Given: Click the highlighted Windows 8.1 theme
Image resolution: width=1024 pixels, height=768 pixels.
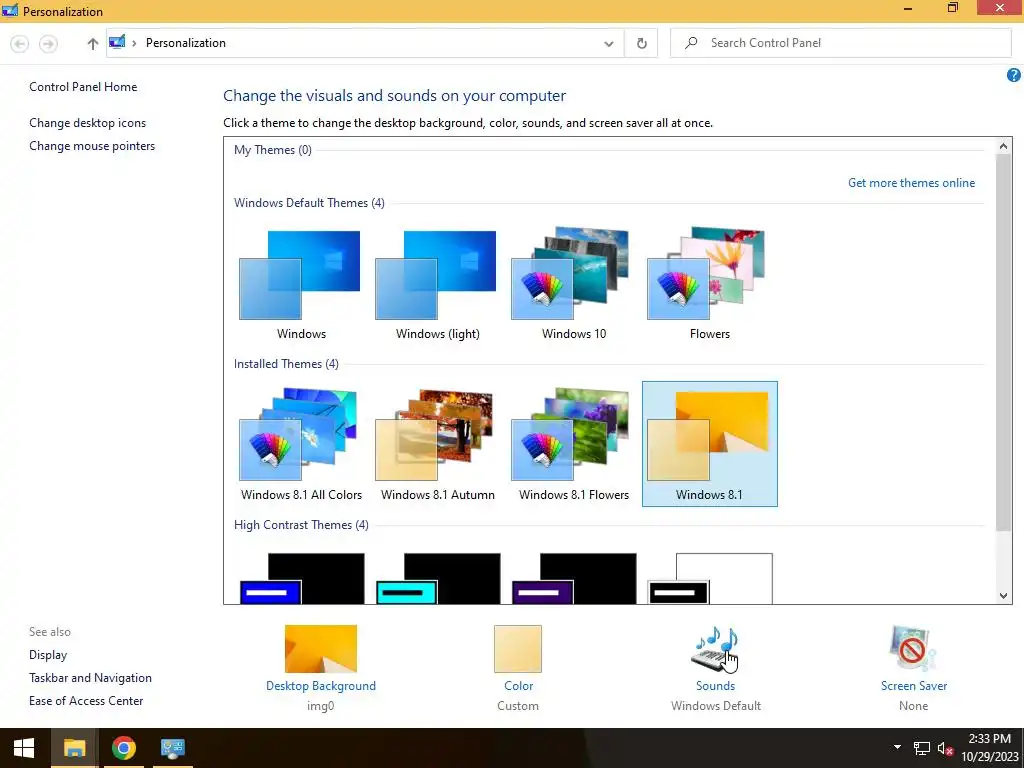Looking at the screenshot, I should click(709, 445).
